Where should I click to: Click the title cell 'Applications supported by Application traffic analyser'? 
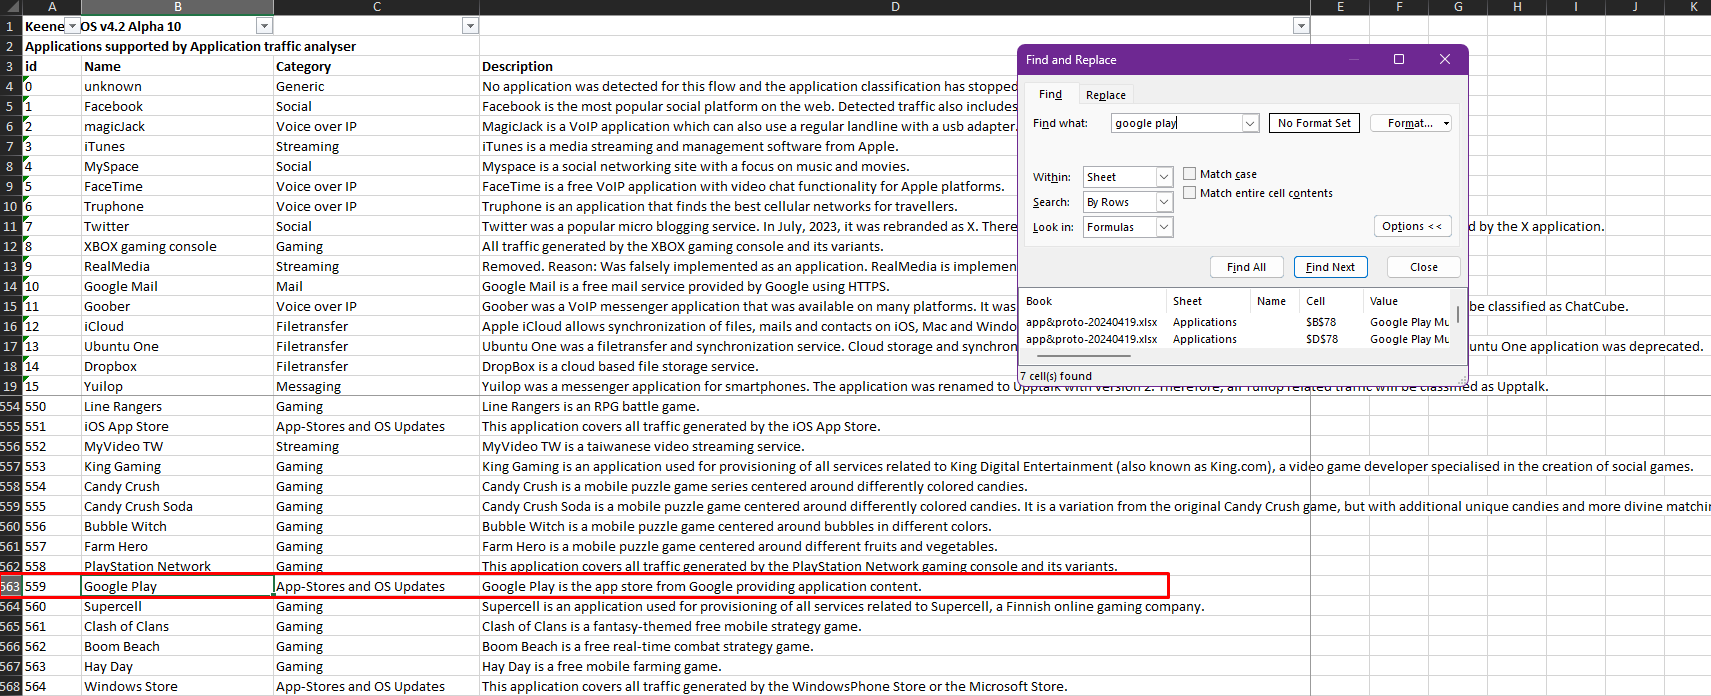[x=190, y=46]
